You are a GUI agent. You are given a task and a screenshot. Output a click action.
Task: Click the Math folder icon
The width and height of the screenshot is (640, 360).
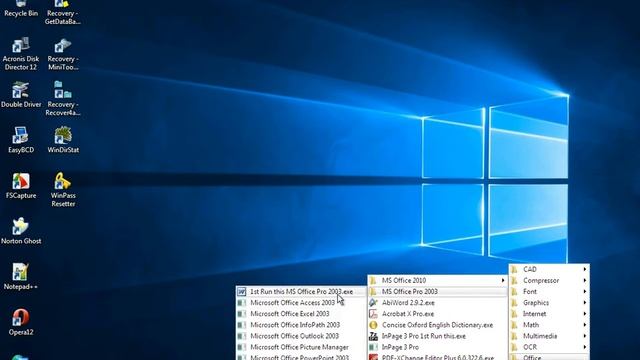click(x=514, y=325)
